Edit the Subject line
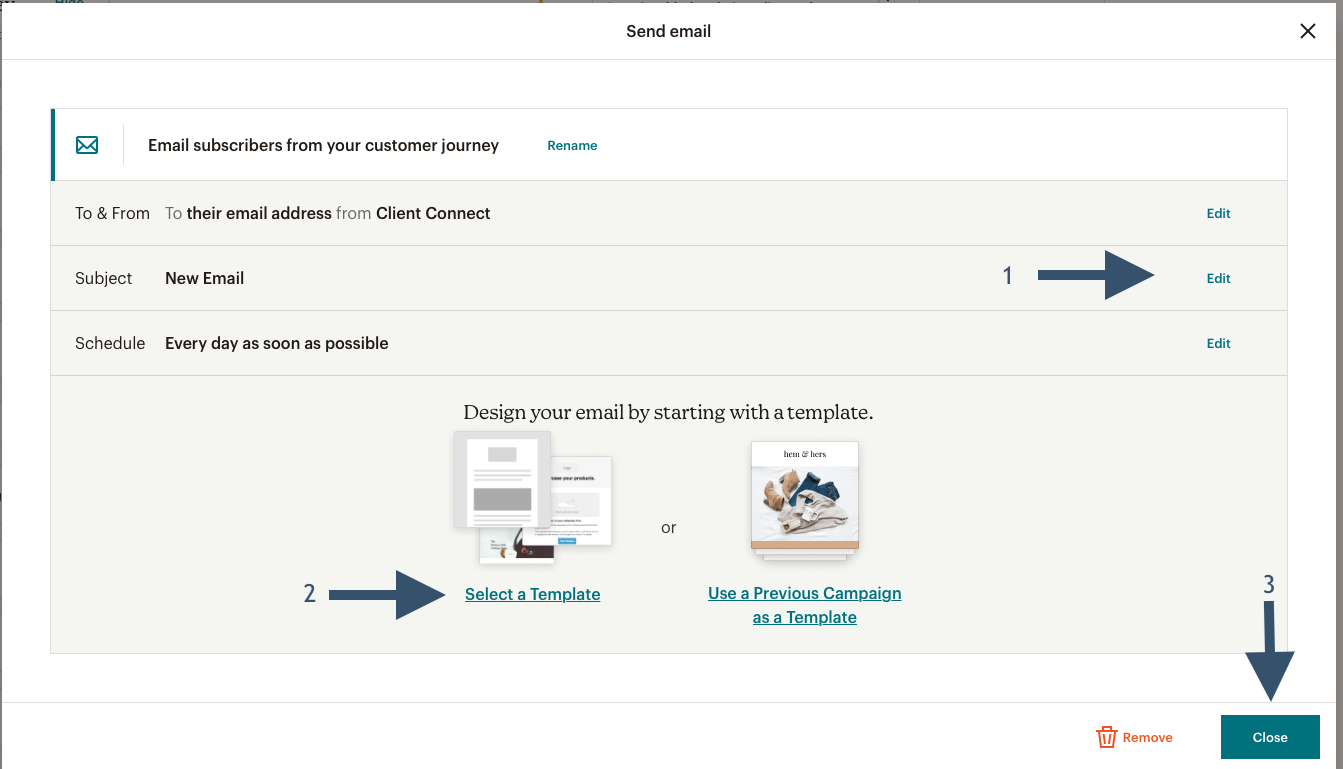The height and width of the screenshot is (769, 1343). 1218,278
